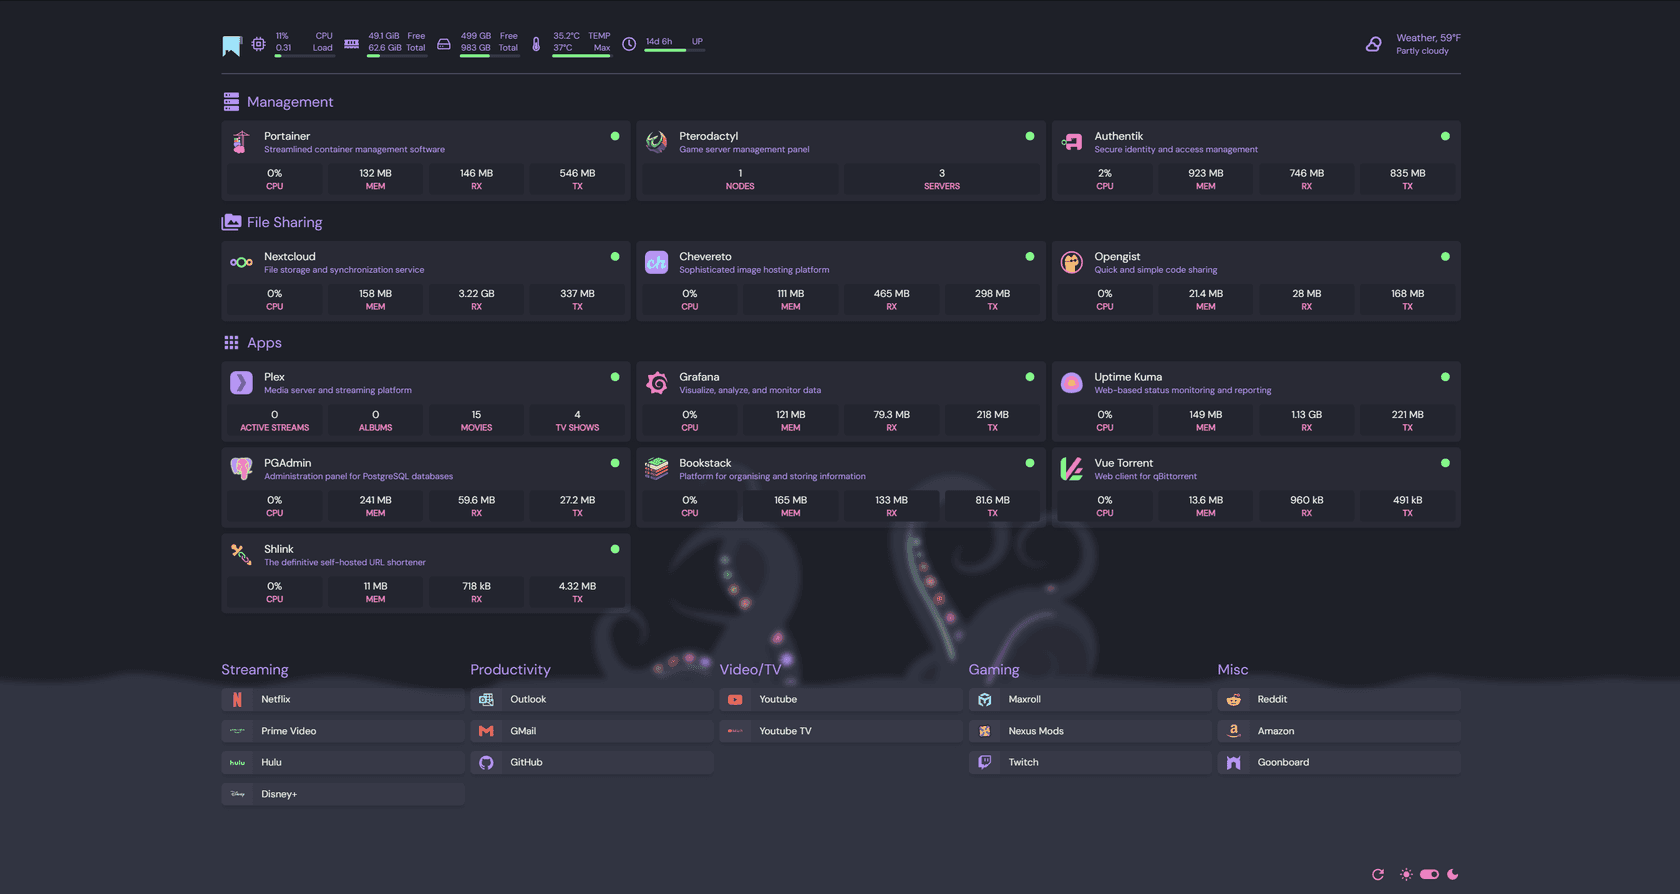Toggle the light/dark theme switch

click(1430, 874)
